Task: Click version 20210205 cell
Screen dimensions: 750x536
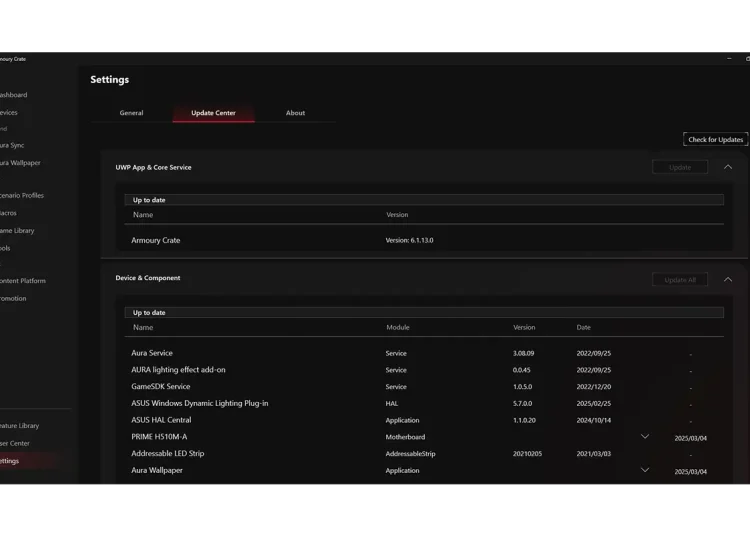Action: point(527,454)
